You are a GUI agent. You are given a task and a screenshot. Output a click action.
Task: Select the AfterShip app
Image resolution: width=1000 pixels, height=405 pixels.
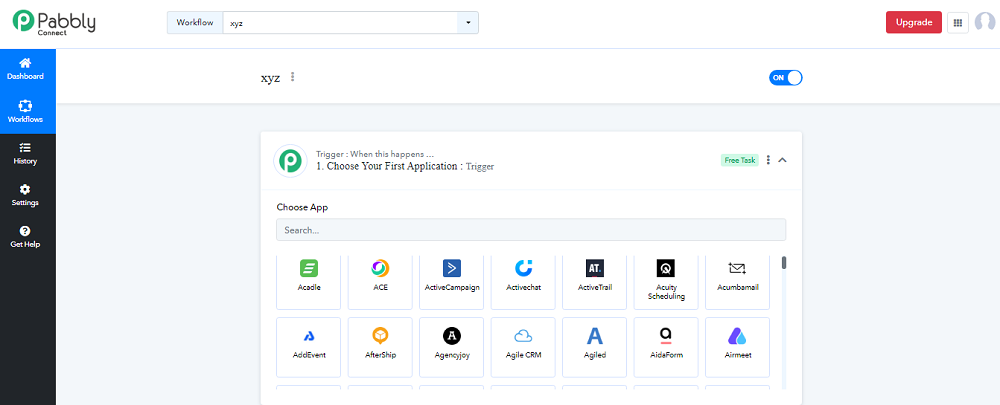[380, 346]
